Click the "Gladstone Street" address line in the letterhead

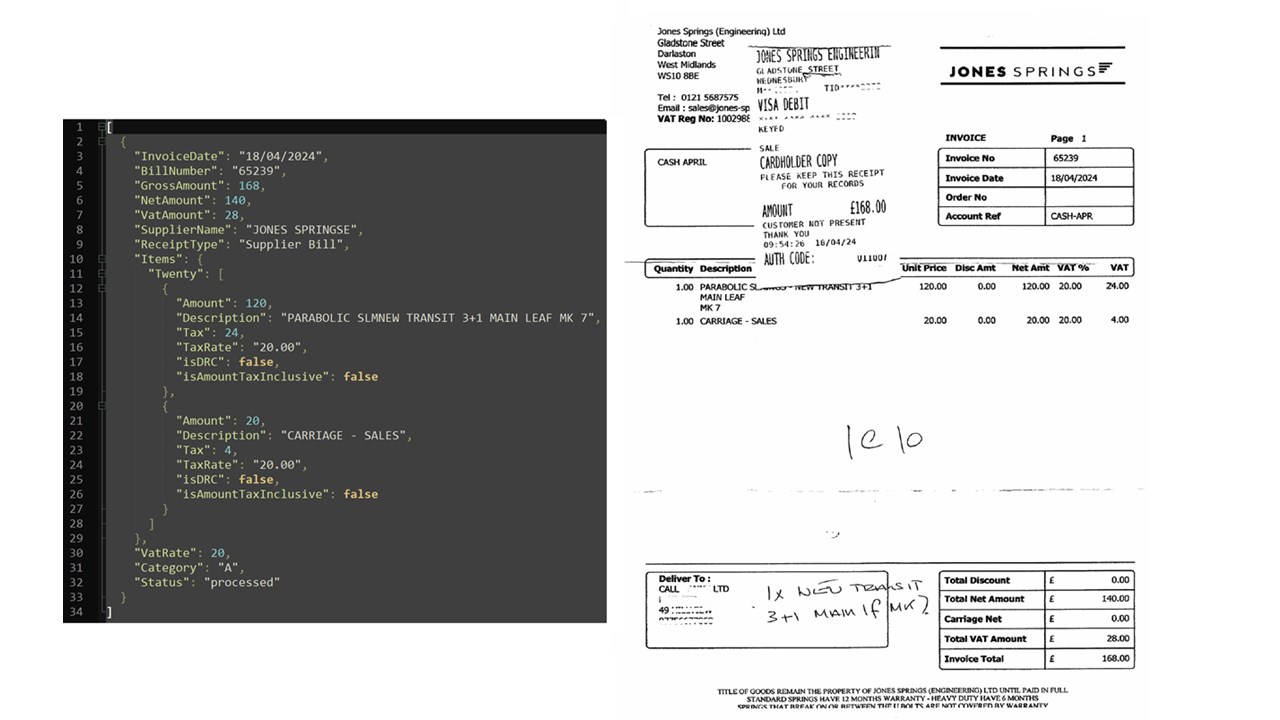tap(691, 43)
